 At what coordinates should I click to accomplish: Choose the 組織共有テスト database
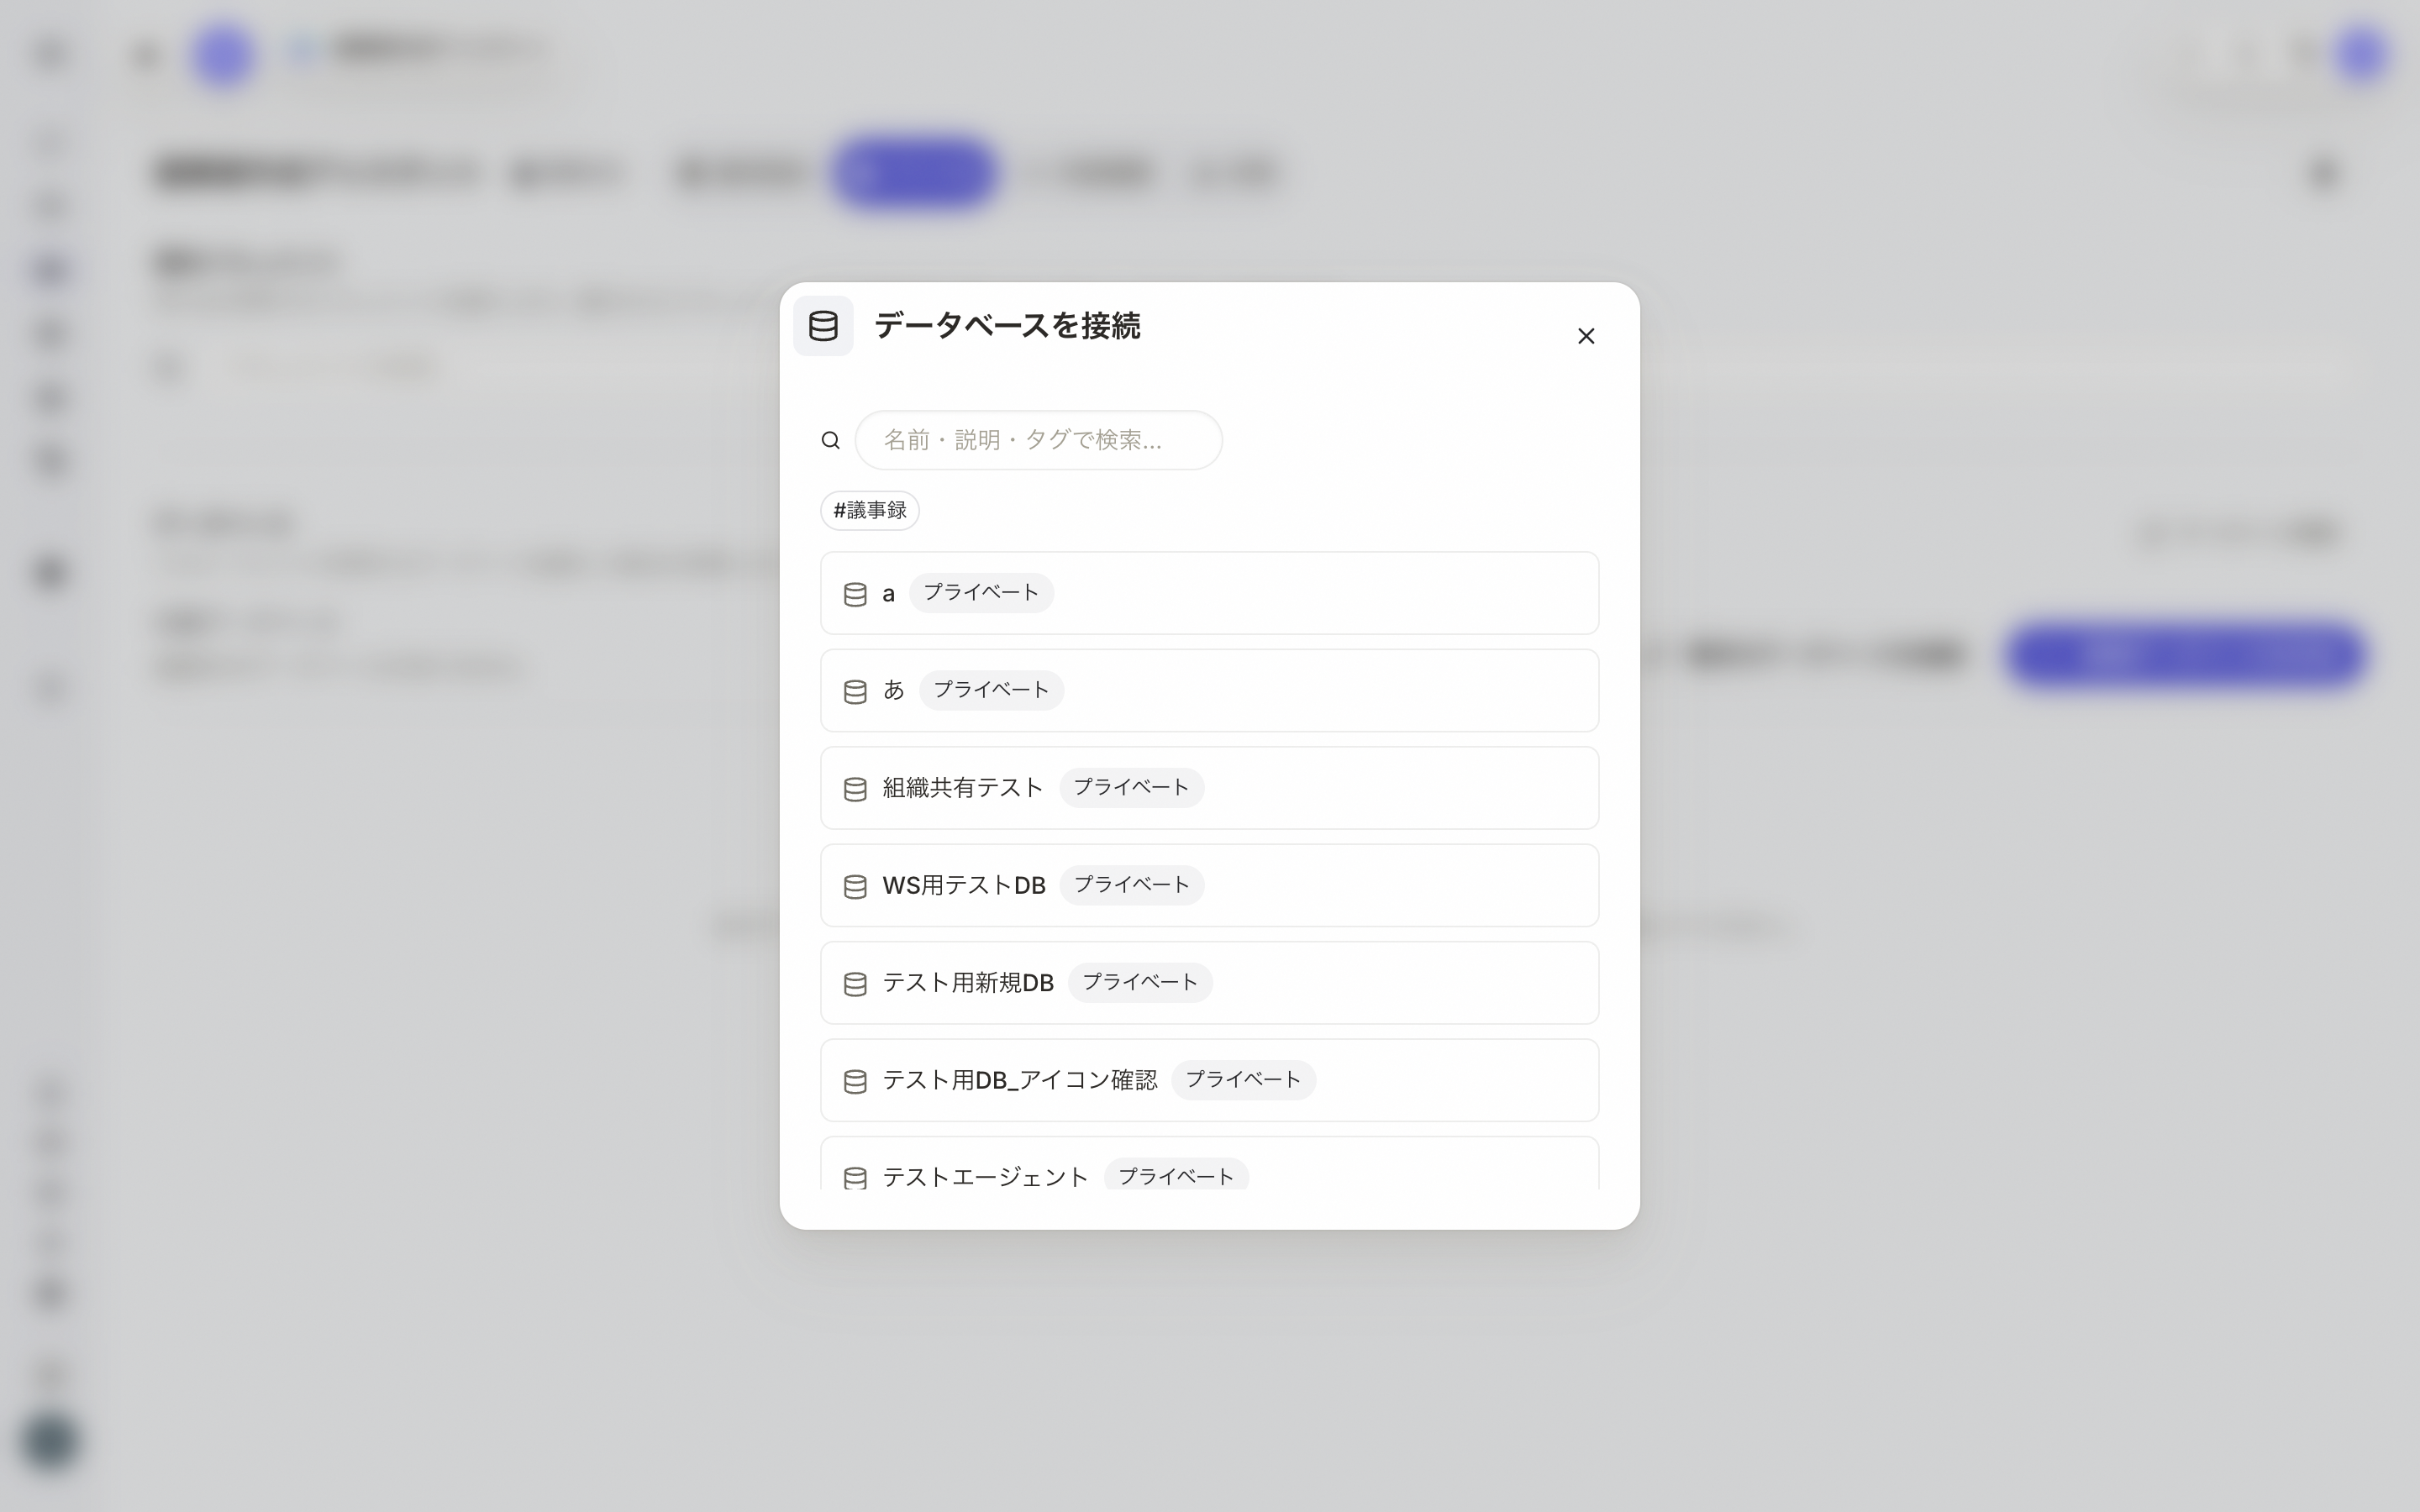[x=1209, y=788]
